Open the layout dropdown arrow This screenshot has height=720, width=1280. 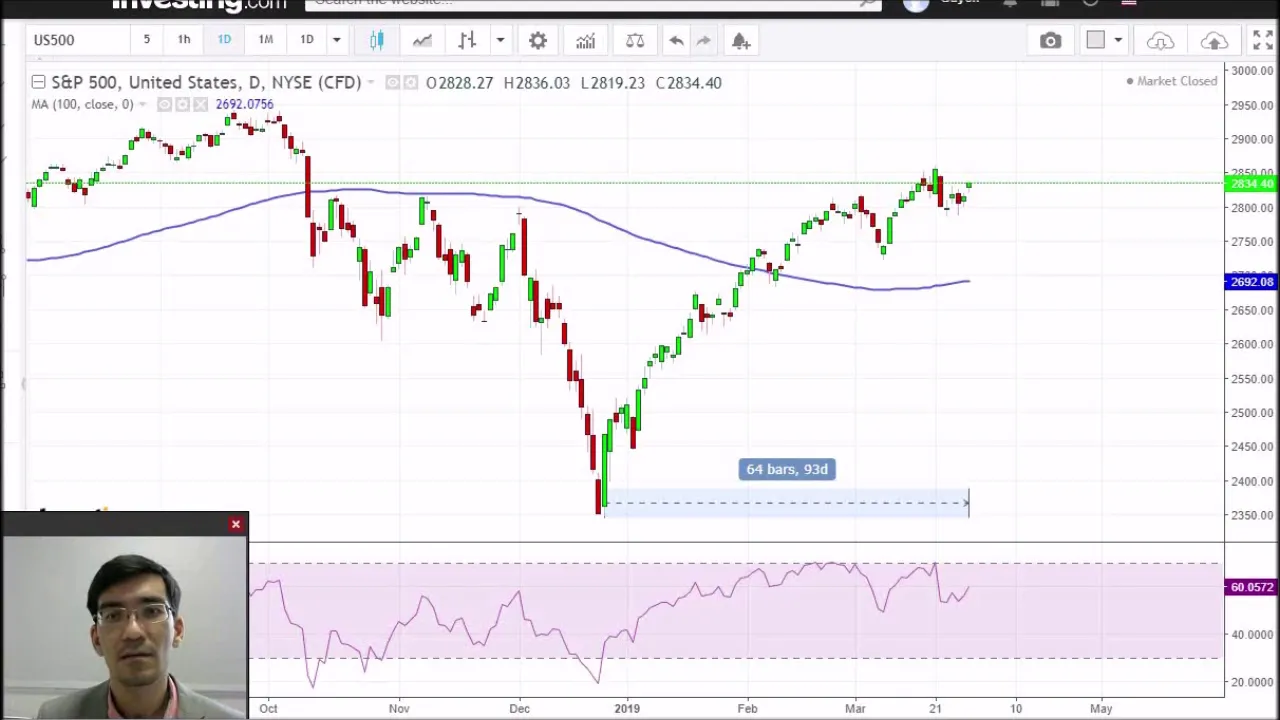(x=1118, y=41)
